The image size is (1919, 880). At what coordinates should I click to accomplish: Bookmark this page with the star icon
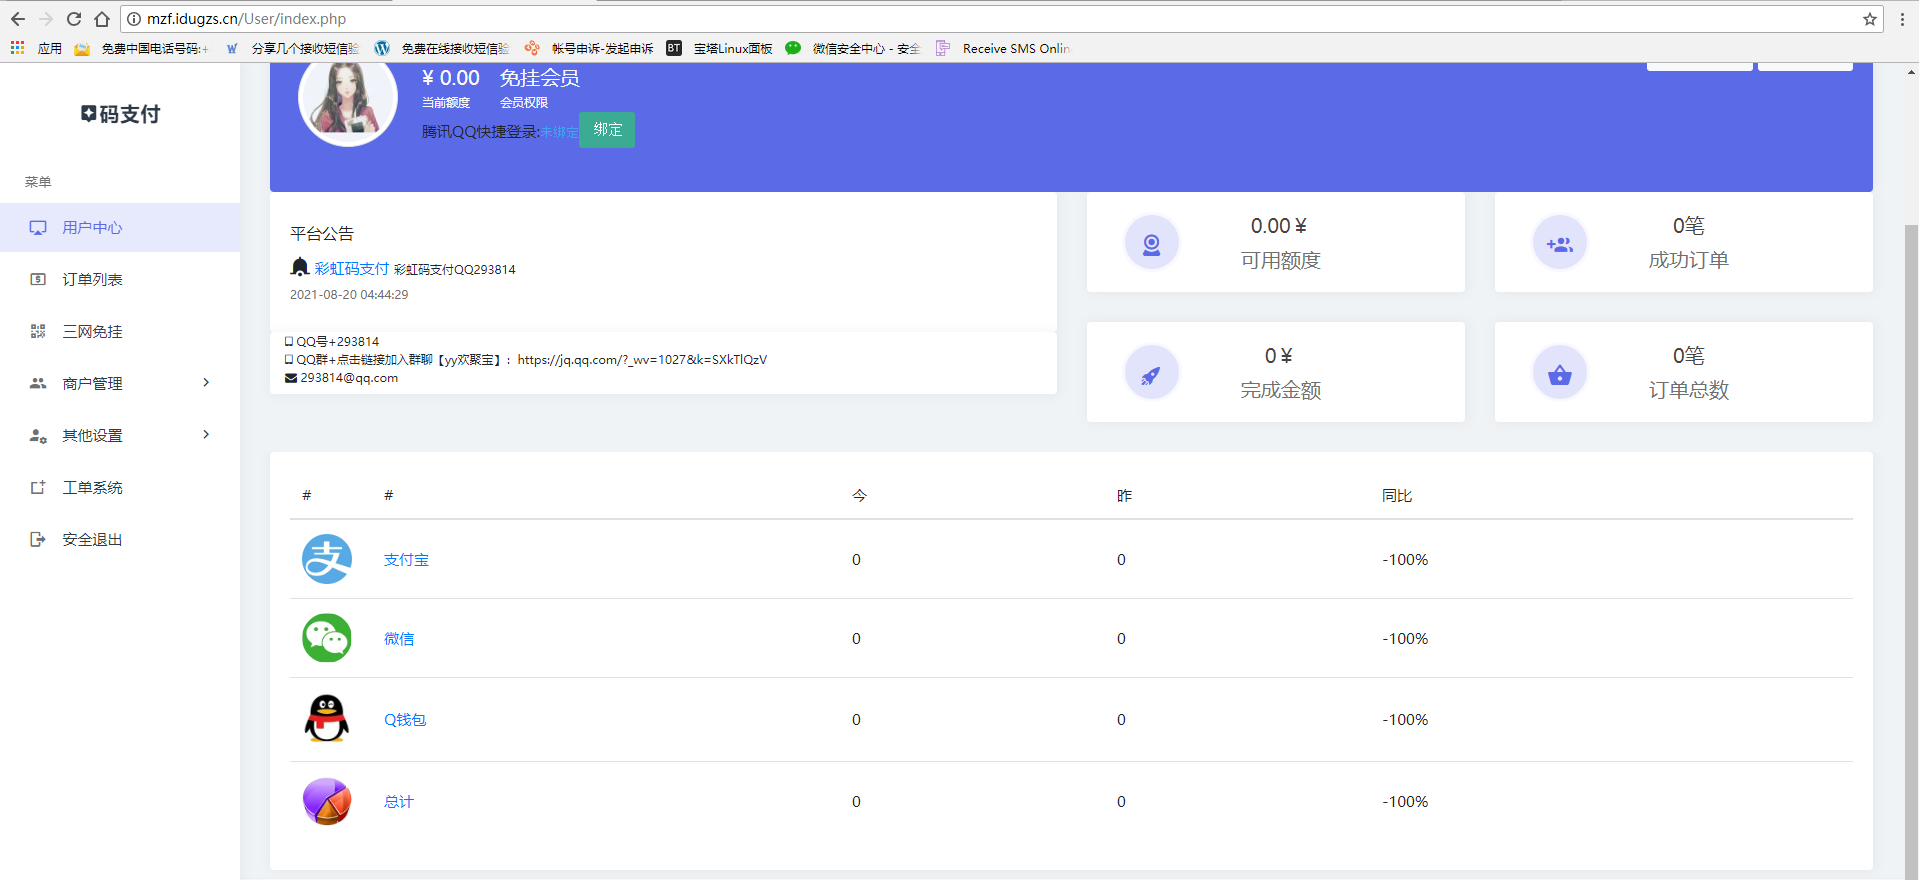pos(1869,19)
